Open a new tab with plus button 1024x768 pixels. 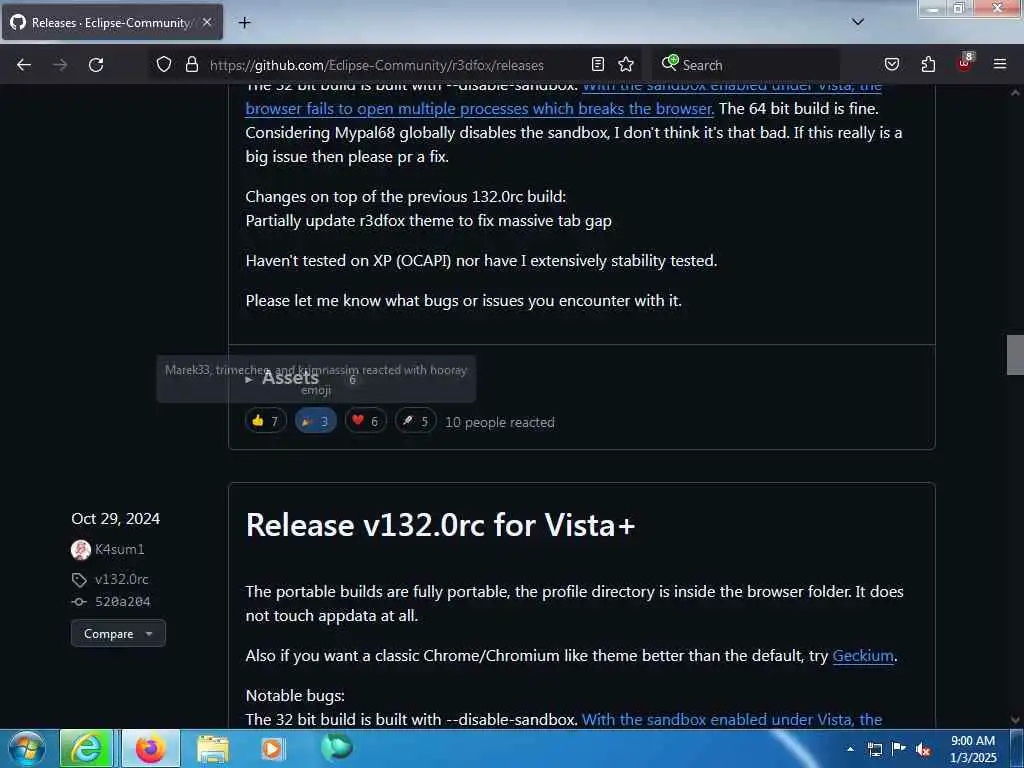pyautogui.click(x=244, y=23)
